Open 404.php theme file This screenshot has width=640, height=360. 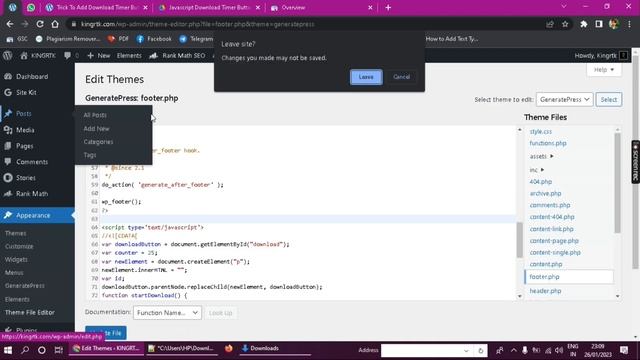pyautogui.click(x=540, y=182)
